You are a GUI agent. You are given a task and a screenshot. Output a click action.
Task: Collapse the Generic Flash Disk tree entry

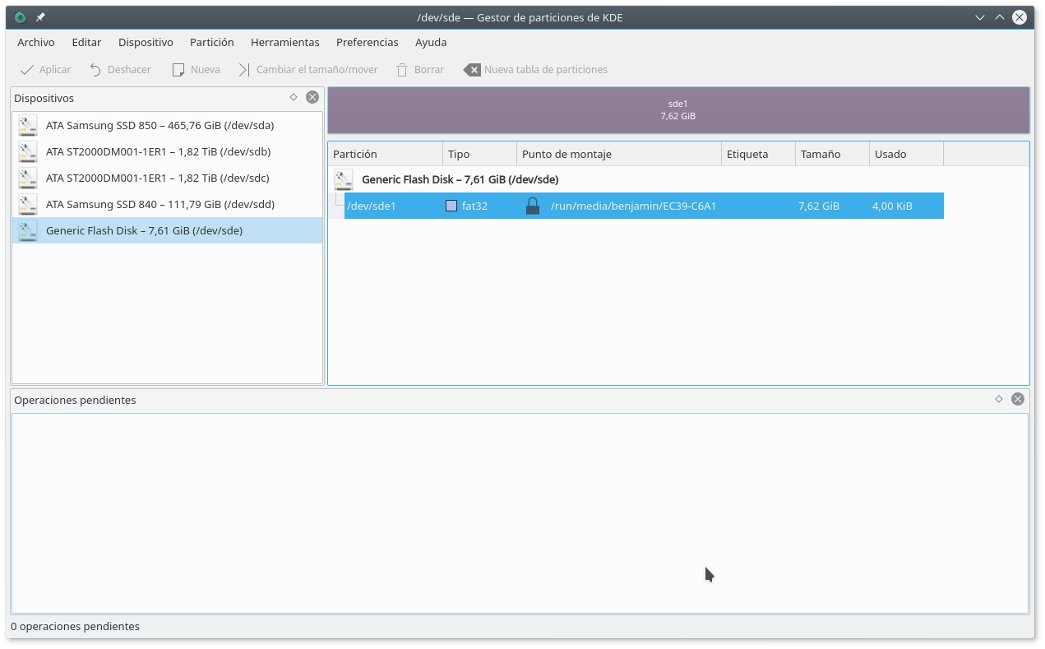pos(344,180)
